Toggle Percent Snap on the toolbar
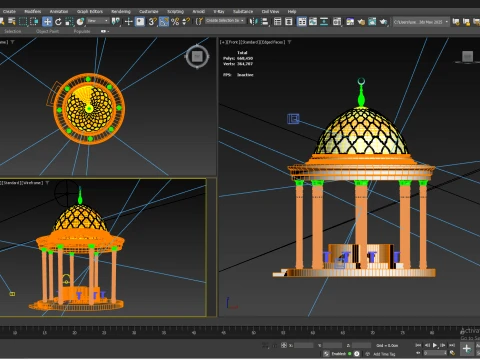Viewport: 480px width, 360px height. [x=175, y=22]
